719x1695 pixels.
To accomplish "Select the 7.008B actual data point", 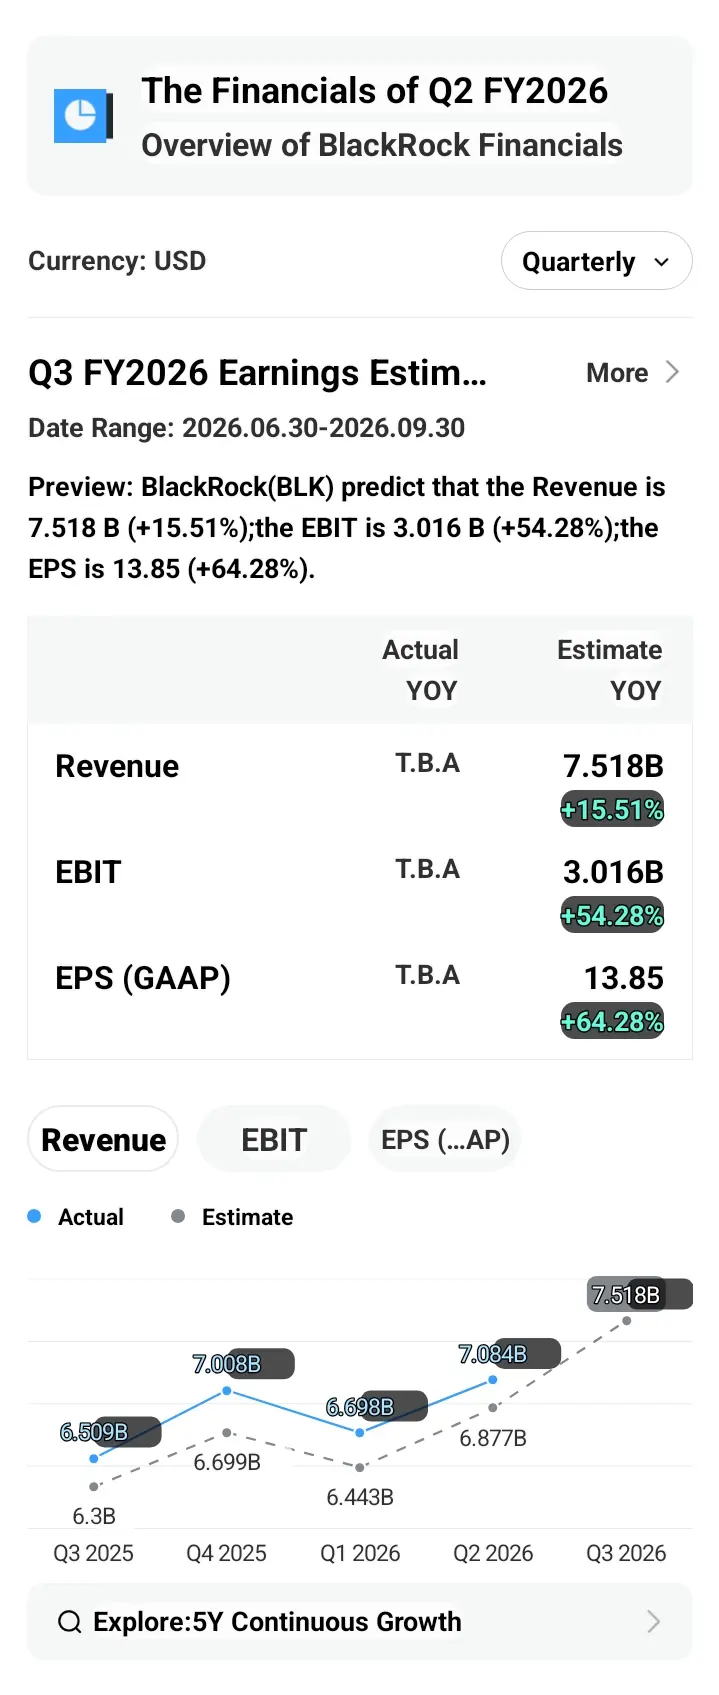I will point(227,1391).
